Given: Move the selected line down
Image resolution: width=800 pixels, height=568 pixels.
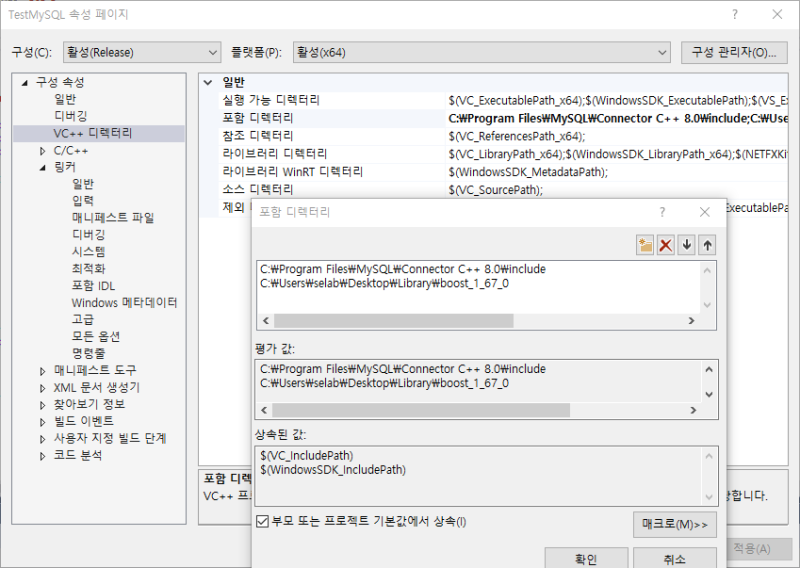Looking at the screenshot, I should pyautogui.click(x=687, y=245).
